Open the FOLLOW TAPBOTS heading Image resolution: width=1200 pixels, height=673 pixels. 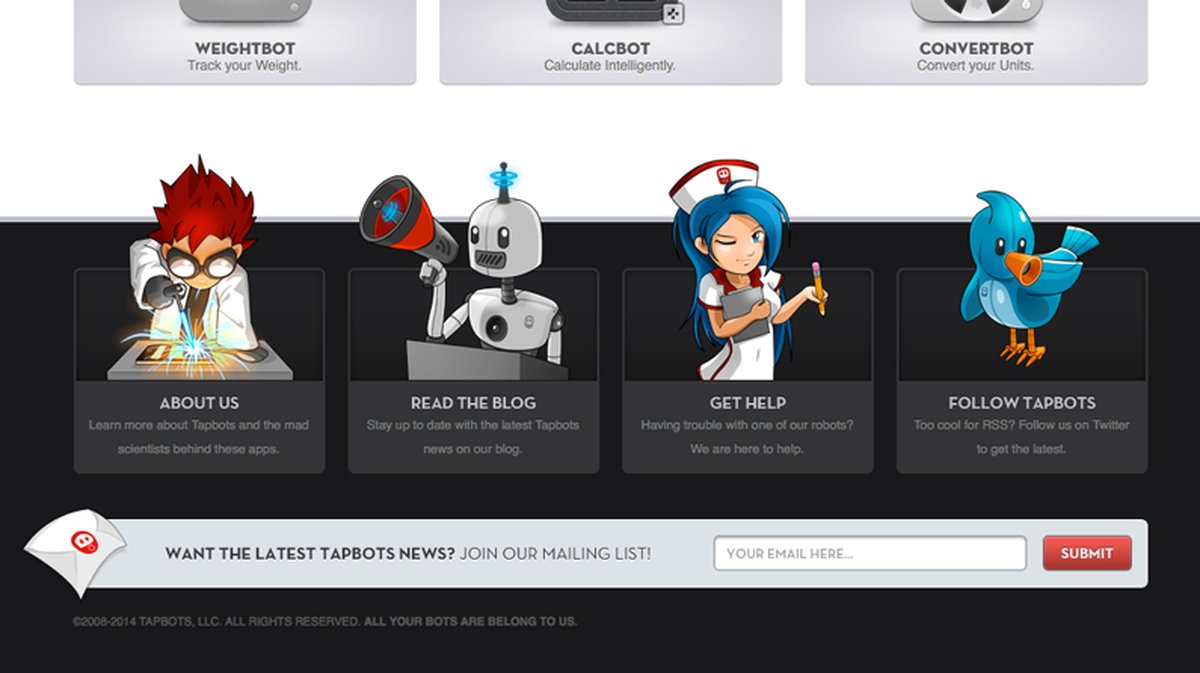click(x=1022, y=403)
